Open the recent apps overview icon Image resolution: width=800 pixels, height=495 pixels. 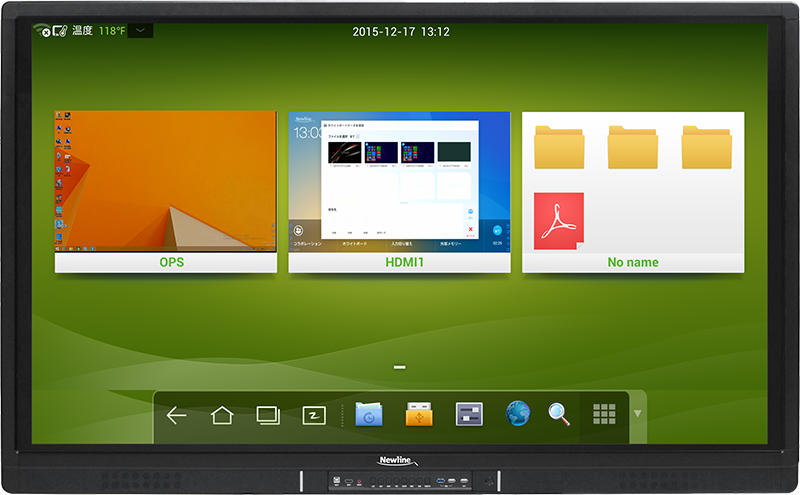(x=268, y=415)
